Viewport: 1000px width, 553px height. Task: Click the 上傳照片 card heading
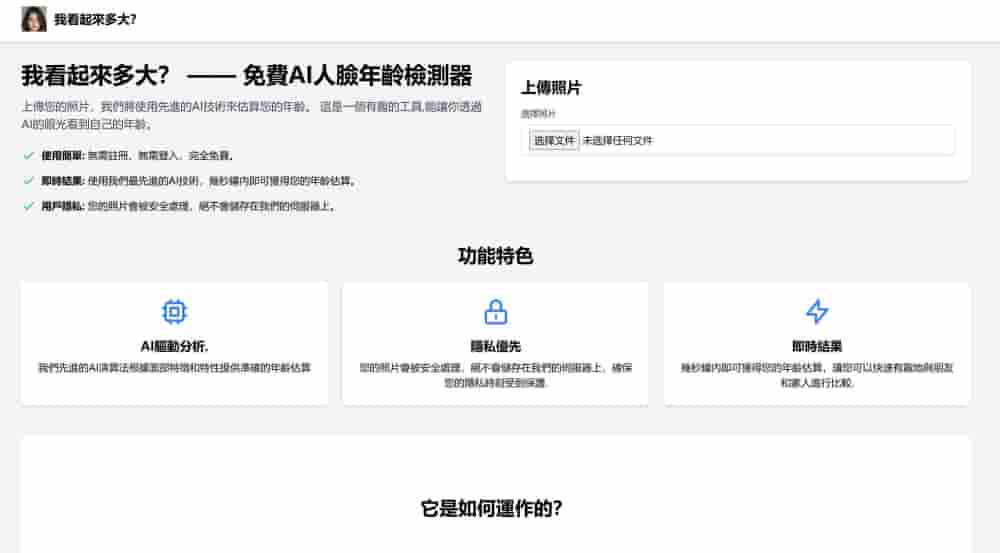click(551, 88)
